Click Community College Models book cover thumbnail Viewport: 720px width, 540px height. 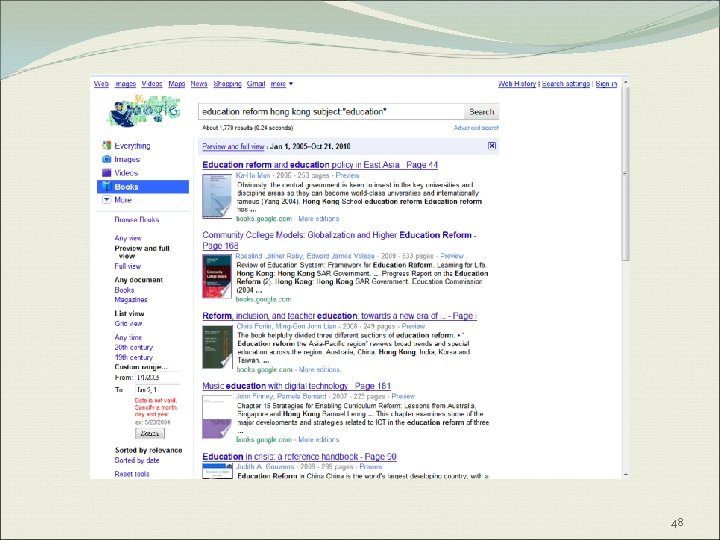pyautogui.click(x=217, y=276)
